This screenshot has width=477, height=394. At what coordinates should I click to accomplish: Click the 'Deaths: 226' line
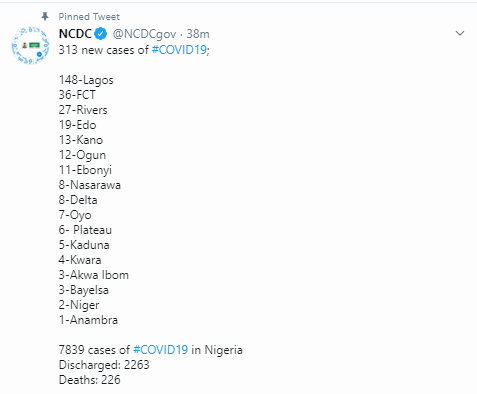click(89, 380)
